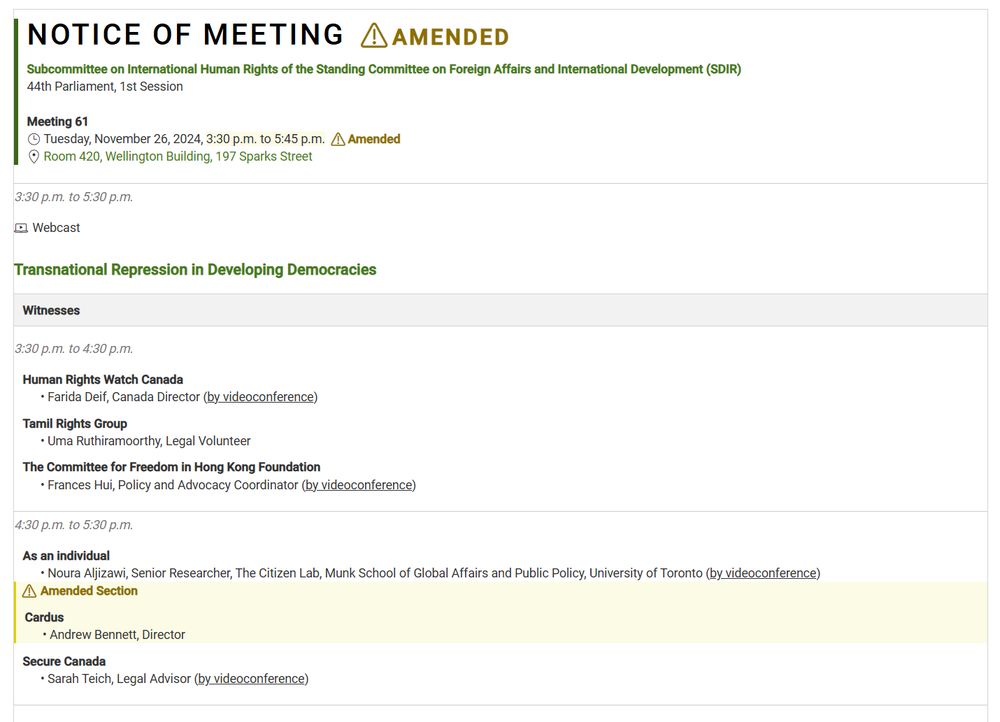Click the Amended Section label
The height and width of the screenshot is (722, 1000).
tap(89, 591)
